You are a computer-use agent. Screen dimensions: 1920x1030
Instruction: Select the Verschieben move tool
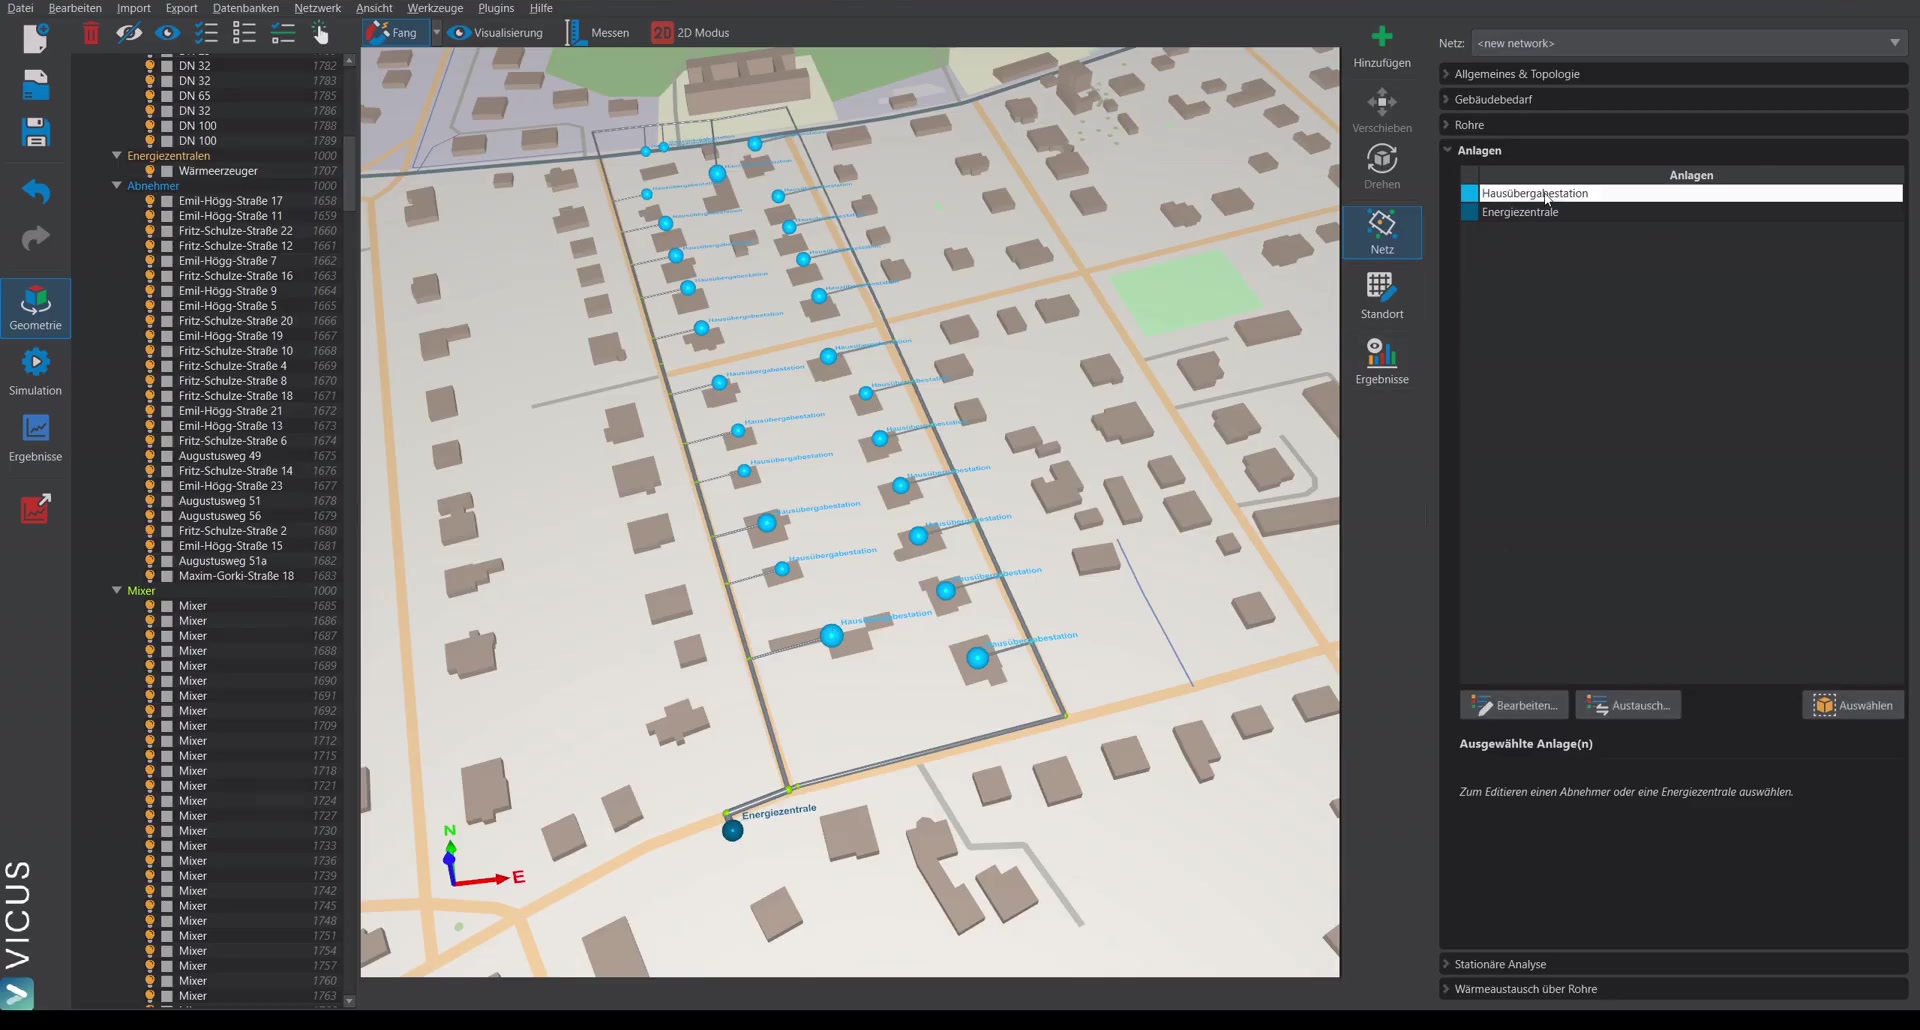click(x=1382, y=111)
